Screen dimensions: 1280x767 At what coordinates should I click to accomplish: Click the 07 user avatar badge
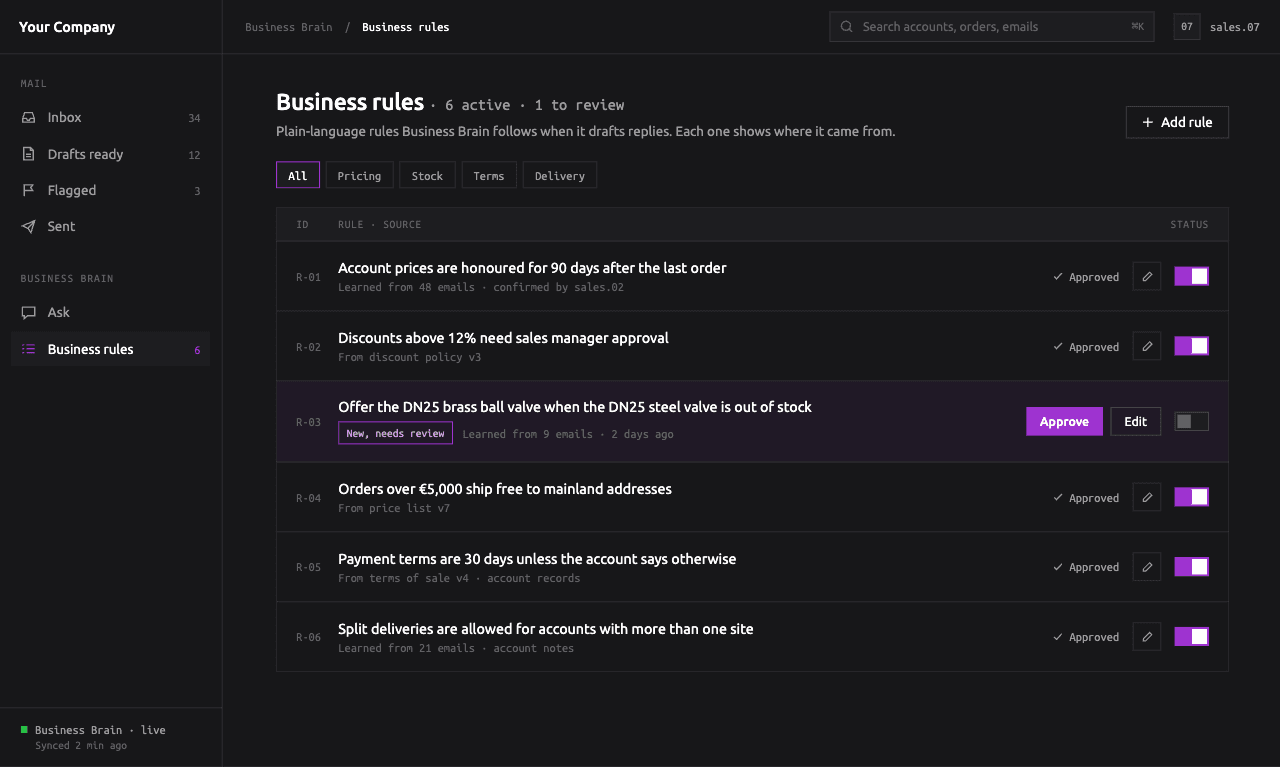tap(1187, 27)
